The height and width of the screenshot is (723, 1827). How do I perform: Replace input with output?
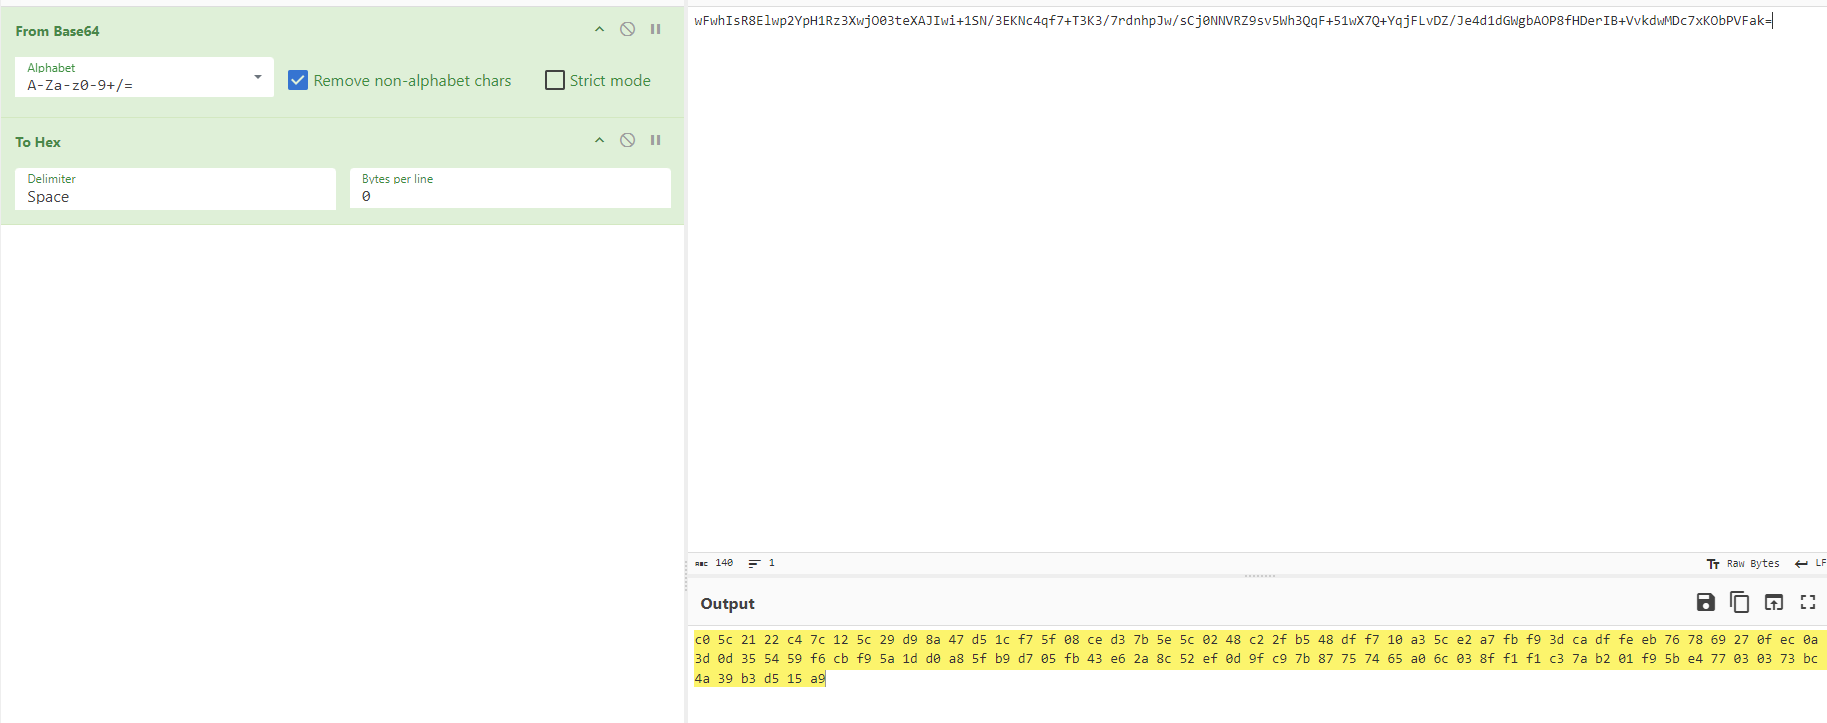pyautogui.click(x=1774, y=602)
